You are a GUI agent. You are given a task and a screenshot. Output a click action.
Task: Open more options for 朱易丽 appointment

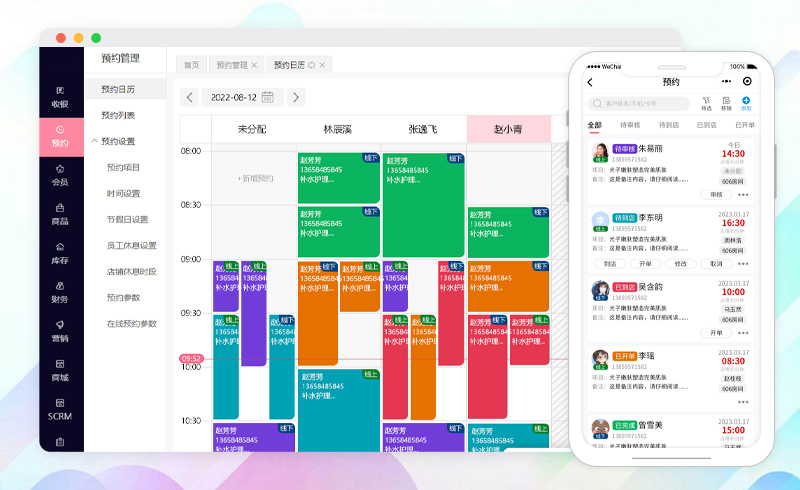(x=743, y=195)
